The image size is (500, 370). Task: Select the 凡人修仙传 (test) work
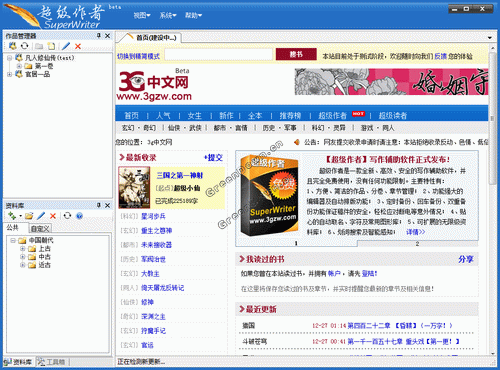[x=49, y=58]
